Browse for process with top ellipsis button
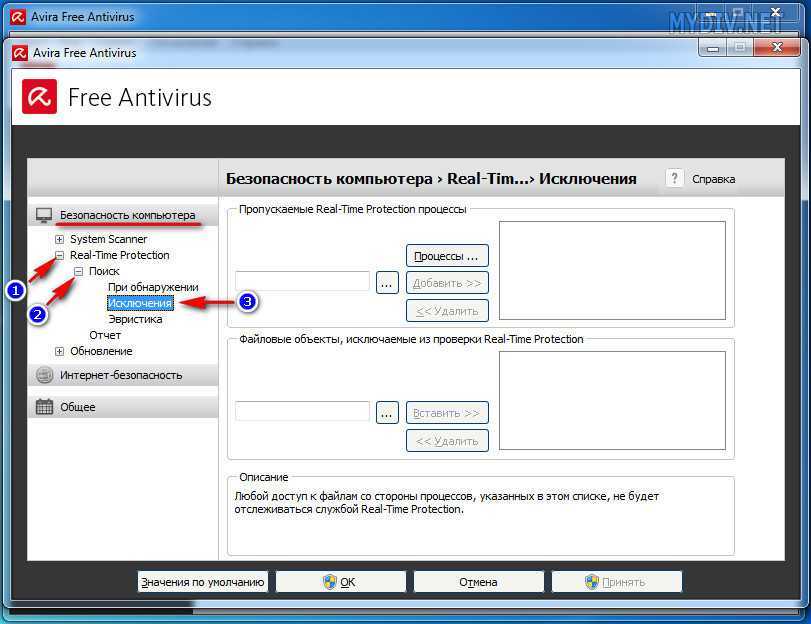 [387, 282]
